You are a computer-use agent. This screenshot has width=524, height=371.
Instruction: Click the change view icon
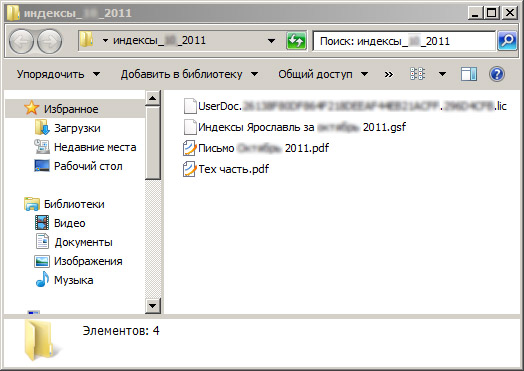pos(417,74)
